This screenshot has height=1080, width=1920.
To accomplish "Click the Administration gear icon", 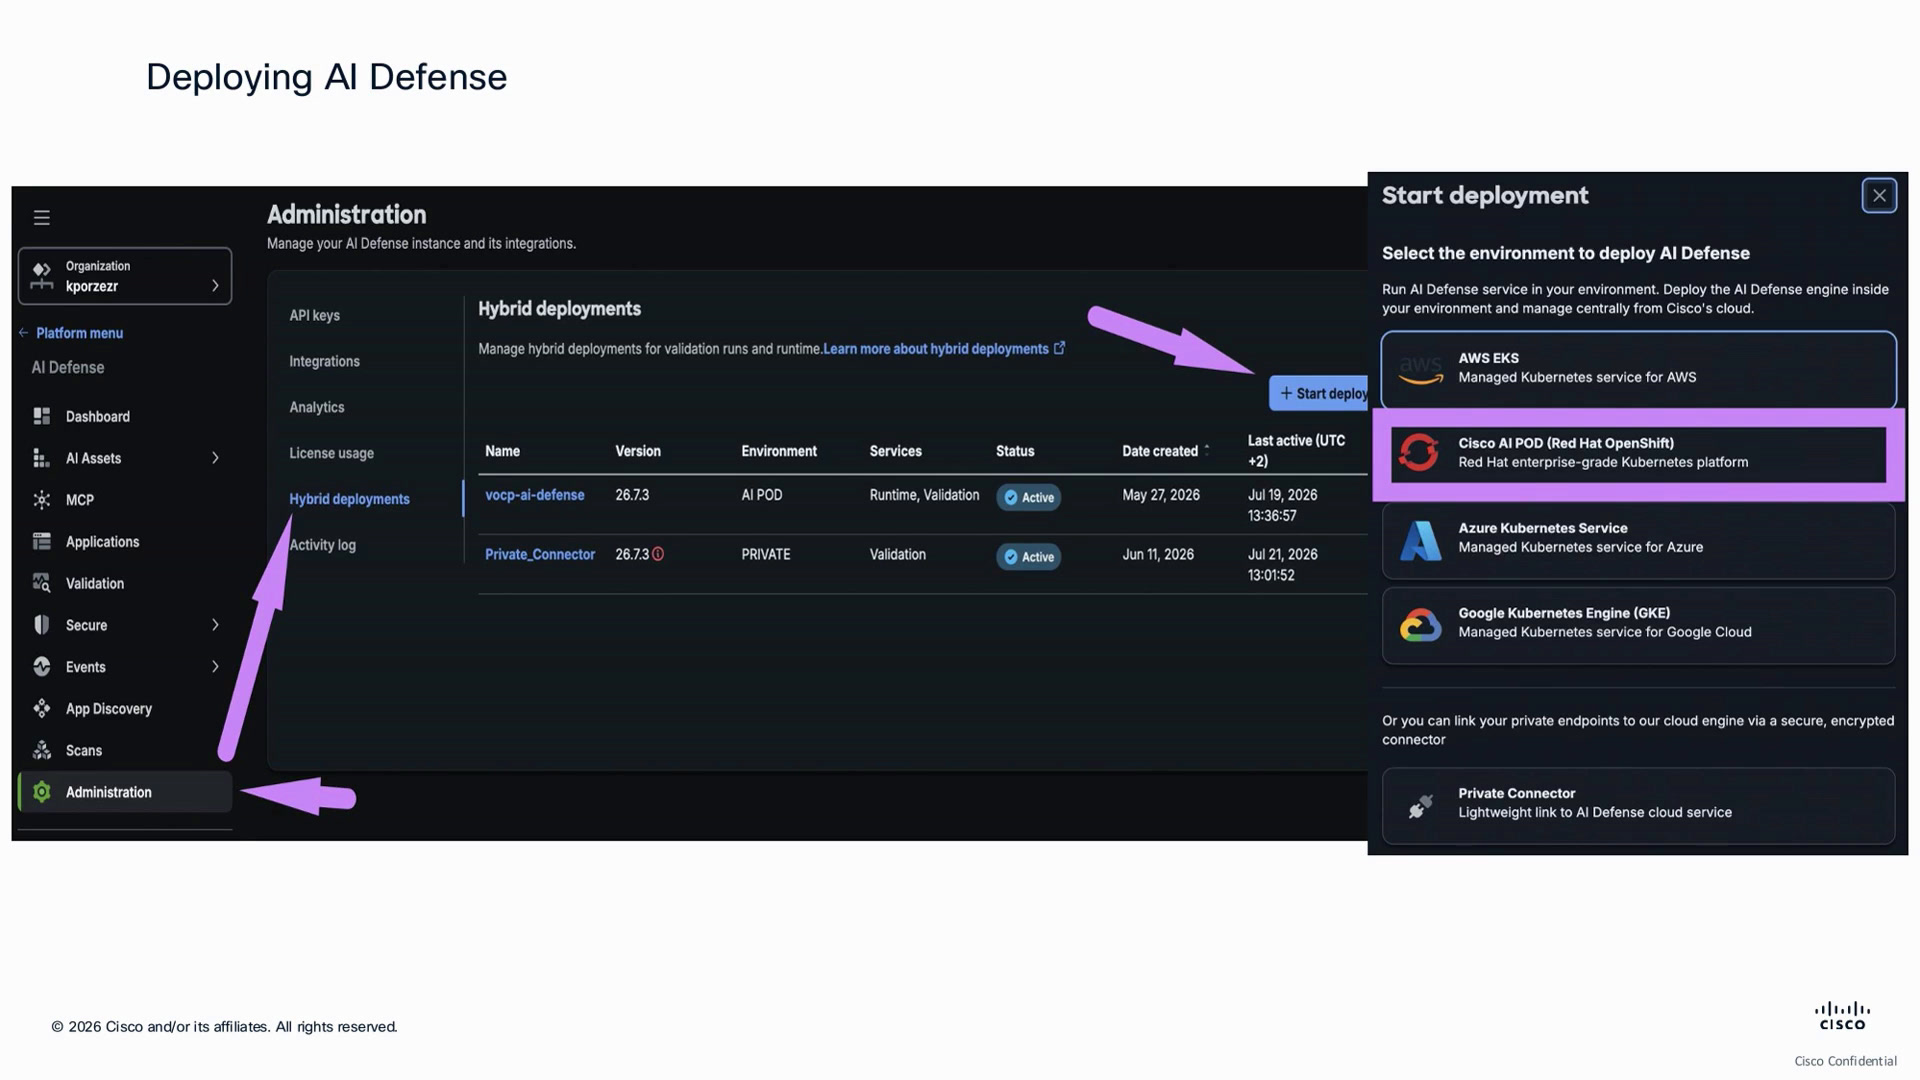I will (x=41, y=792).
